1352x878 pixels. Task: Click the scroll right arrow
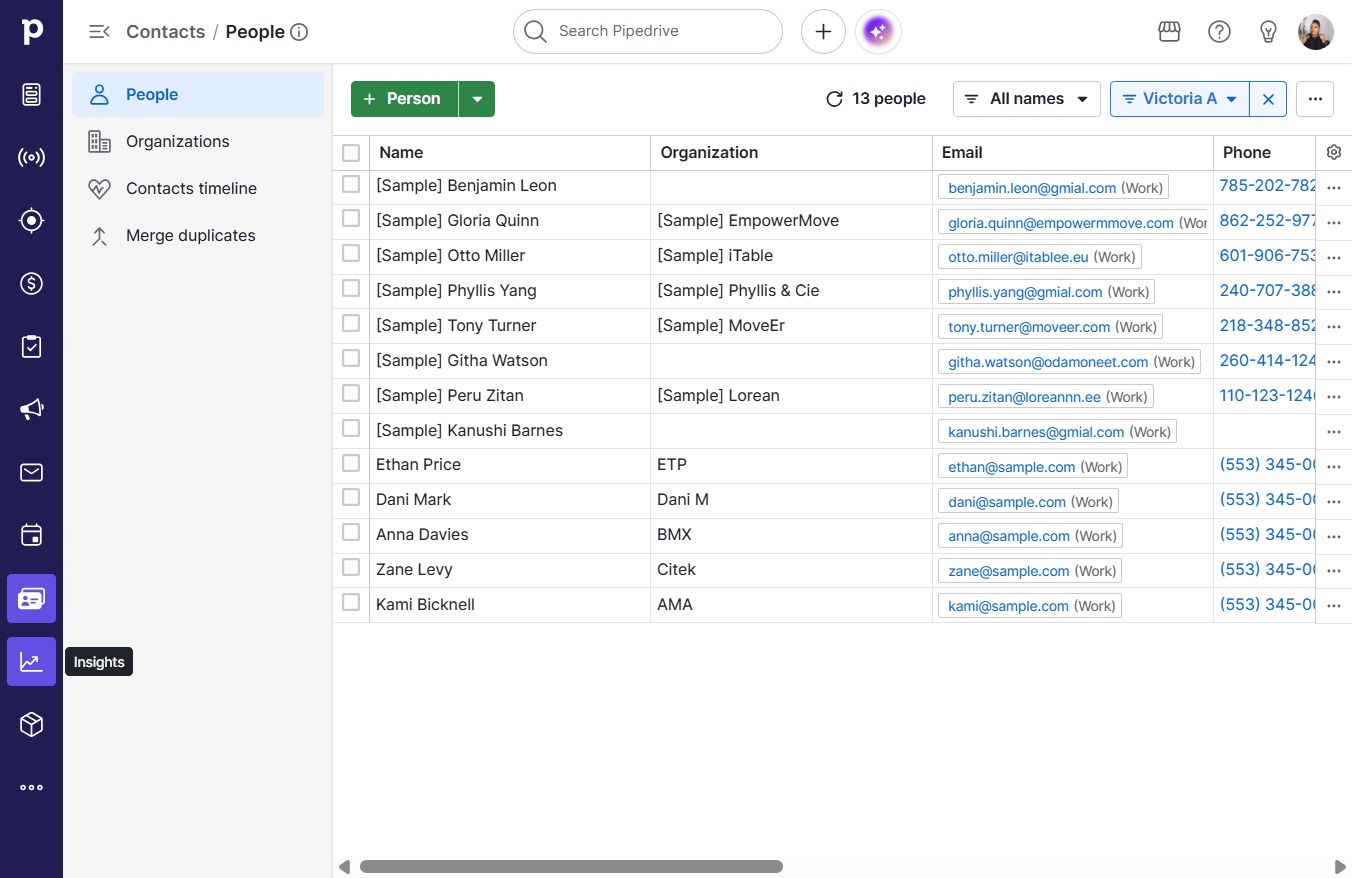click(x=1341, y=867)
